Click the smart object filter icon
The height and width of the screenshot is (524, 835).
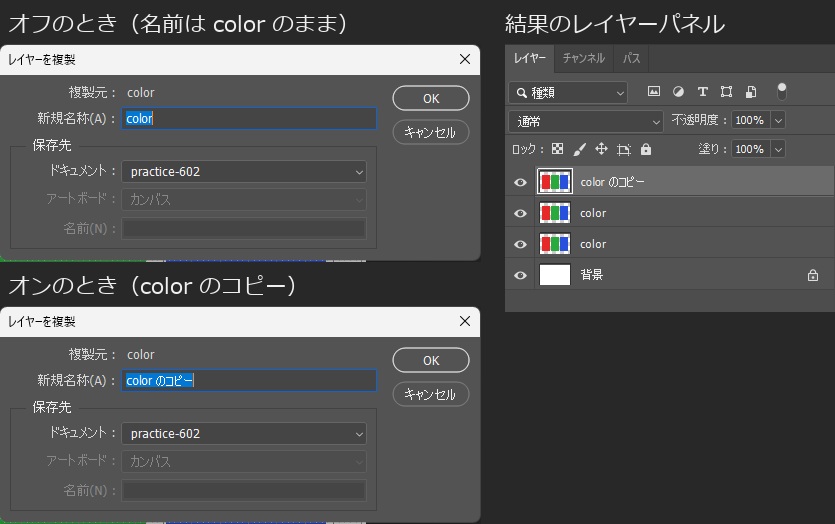pos(751,92)
